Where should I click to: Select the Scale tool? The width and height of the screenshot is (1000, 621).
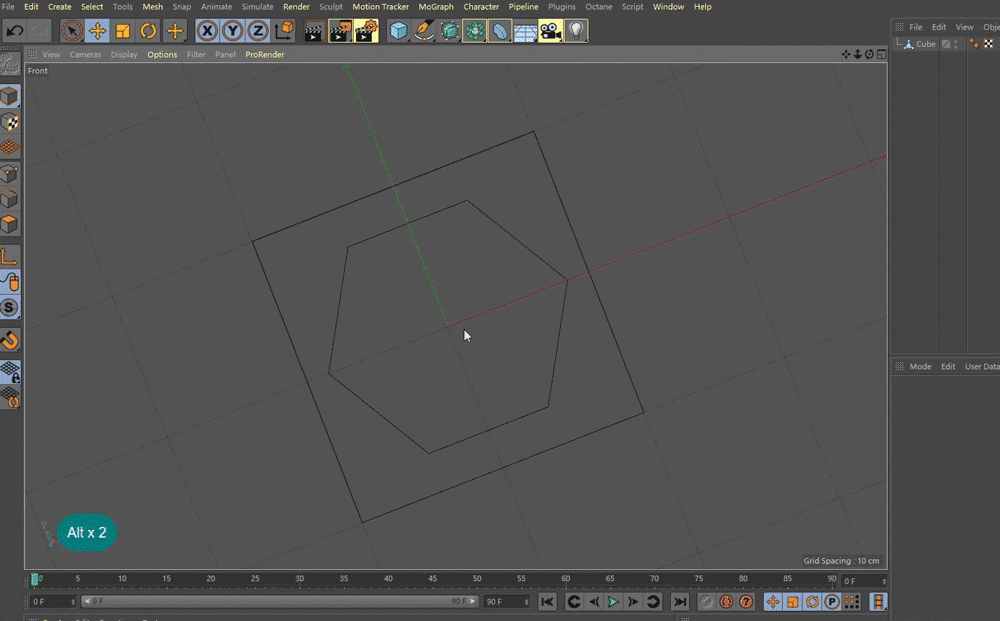tap(122, 31)
